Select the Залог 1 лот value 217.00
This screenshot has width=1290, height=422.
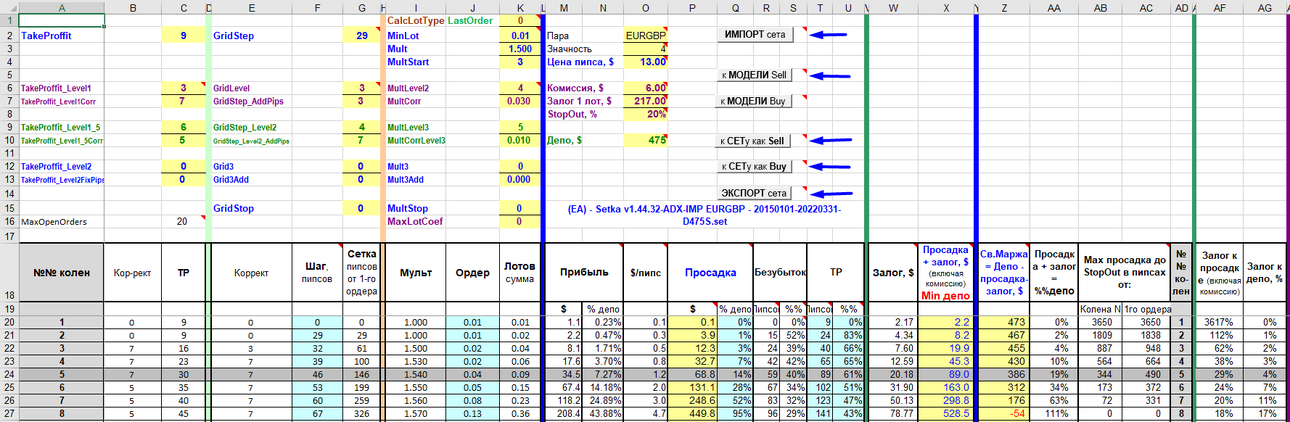coord(645,101)
